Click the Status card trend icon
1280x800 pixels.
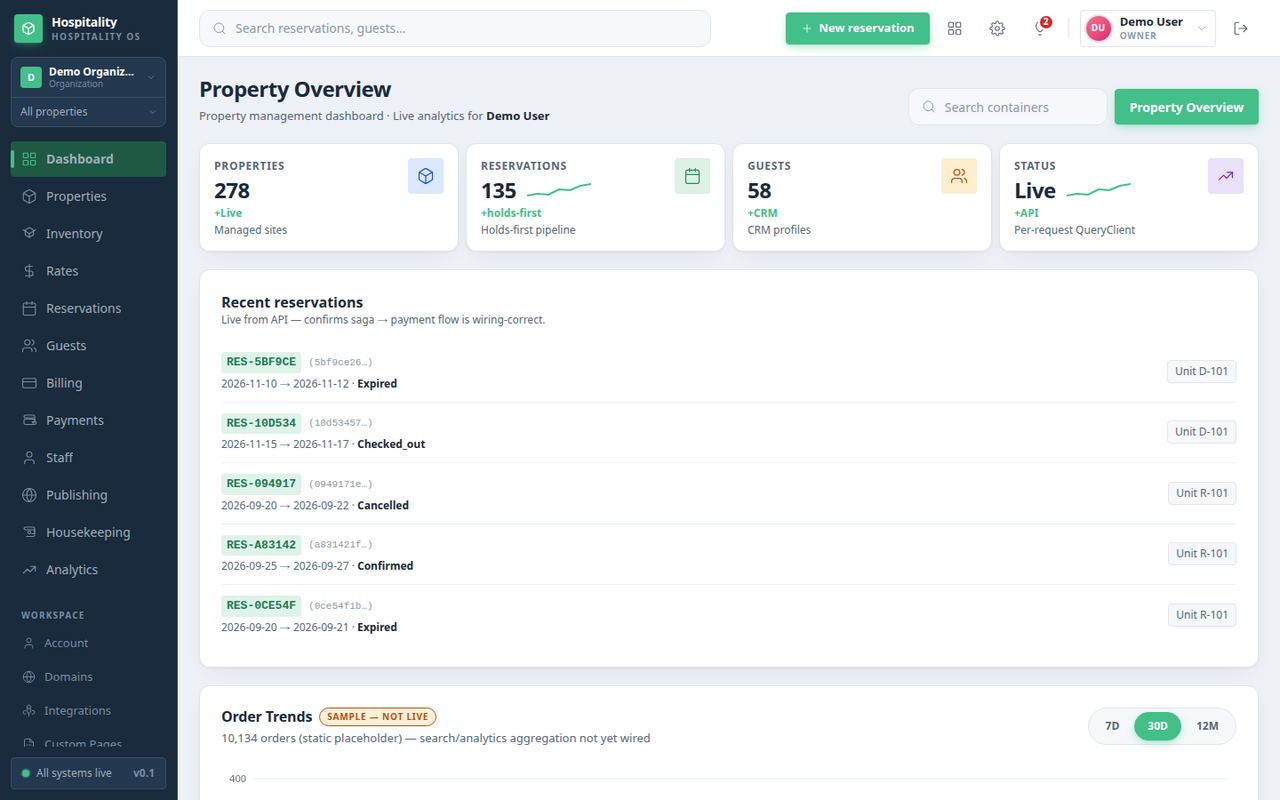(1226, 176)
